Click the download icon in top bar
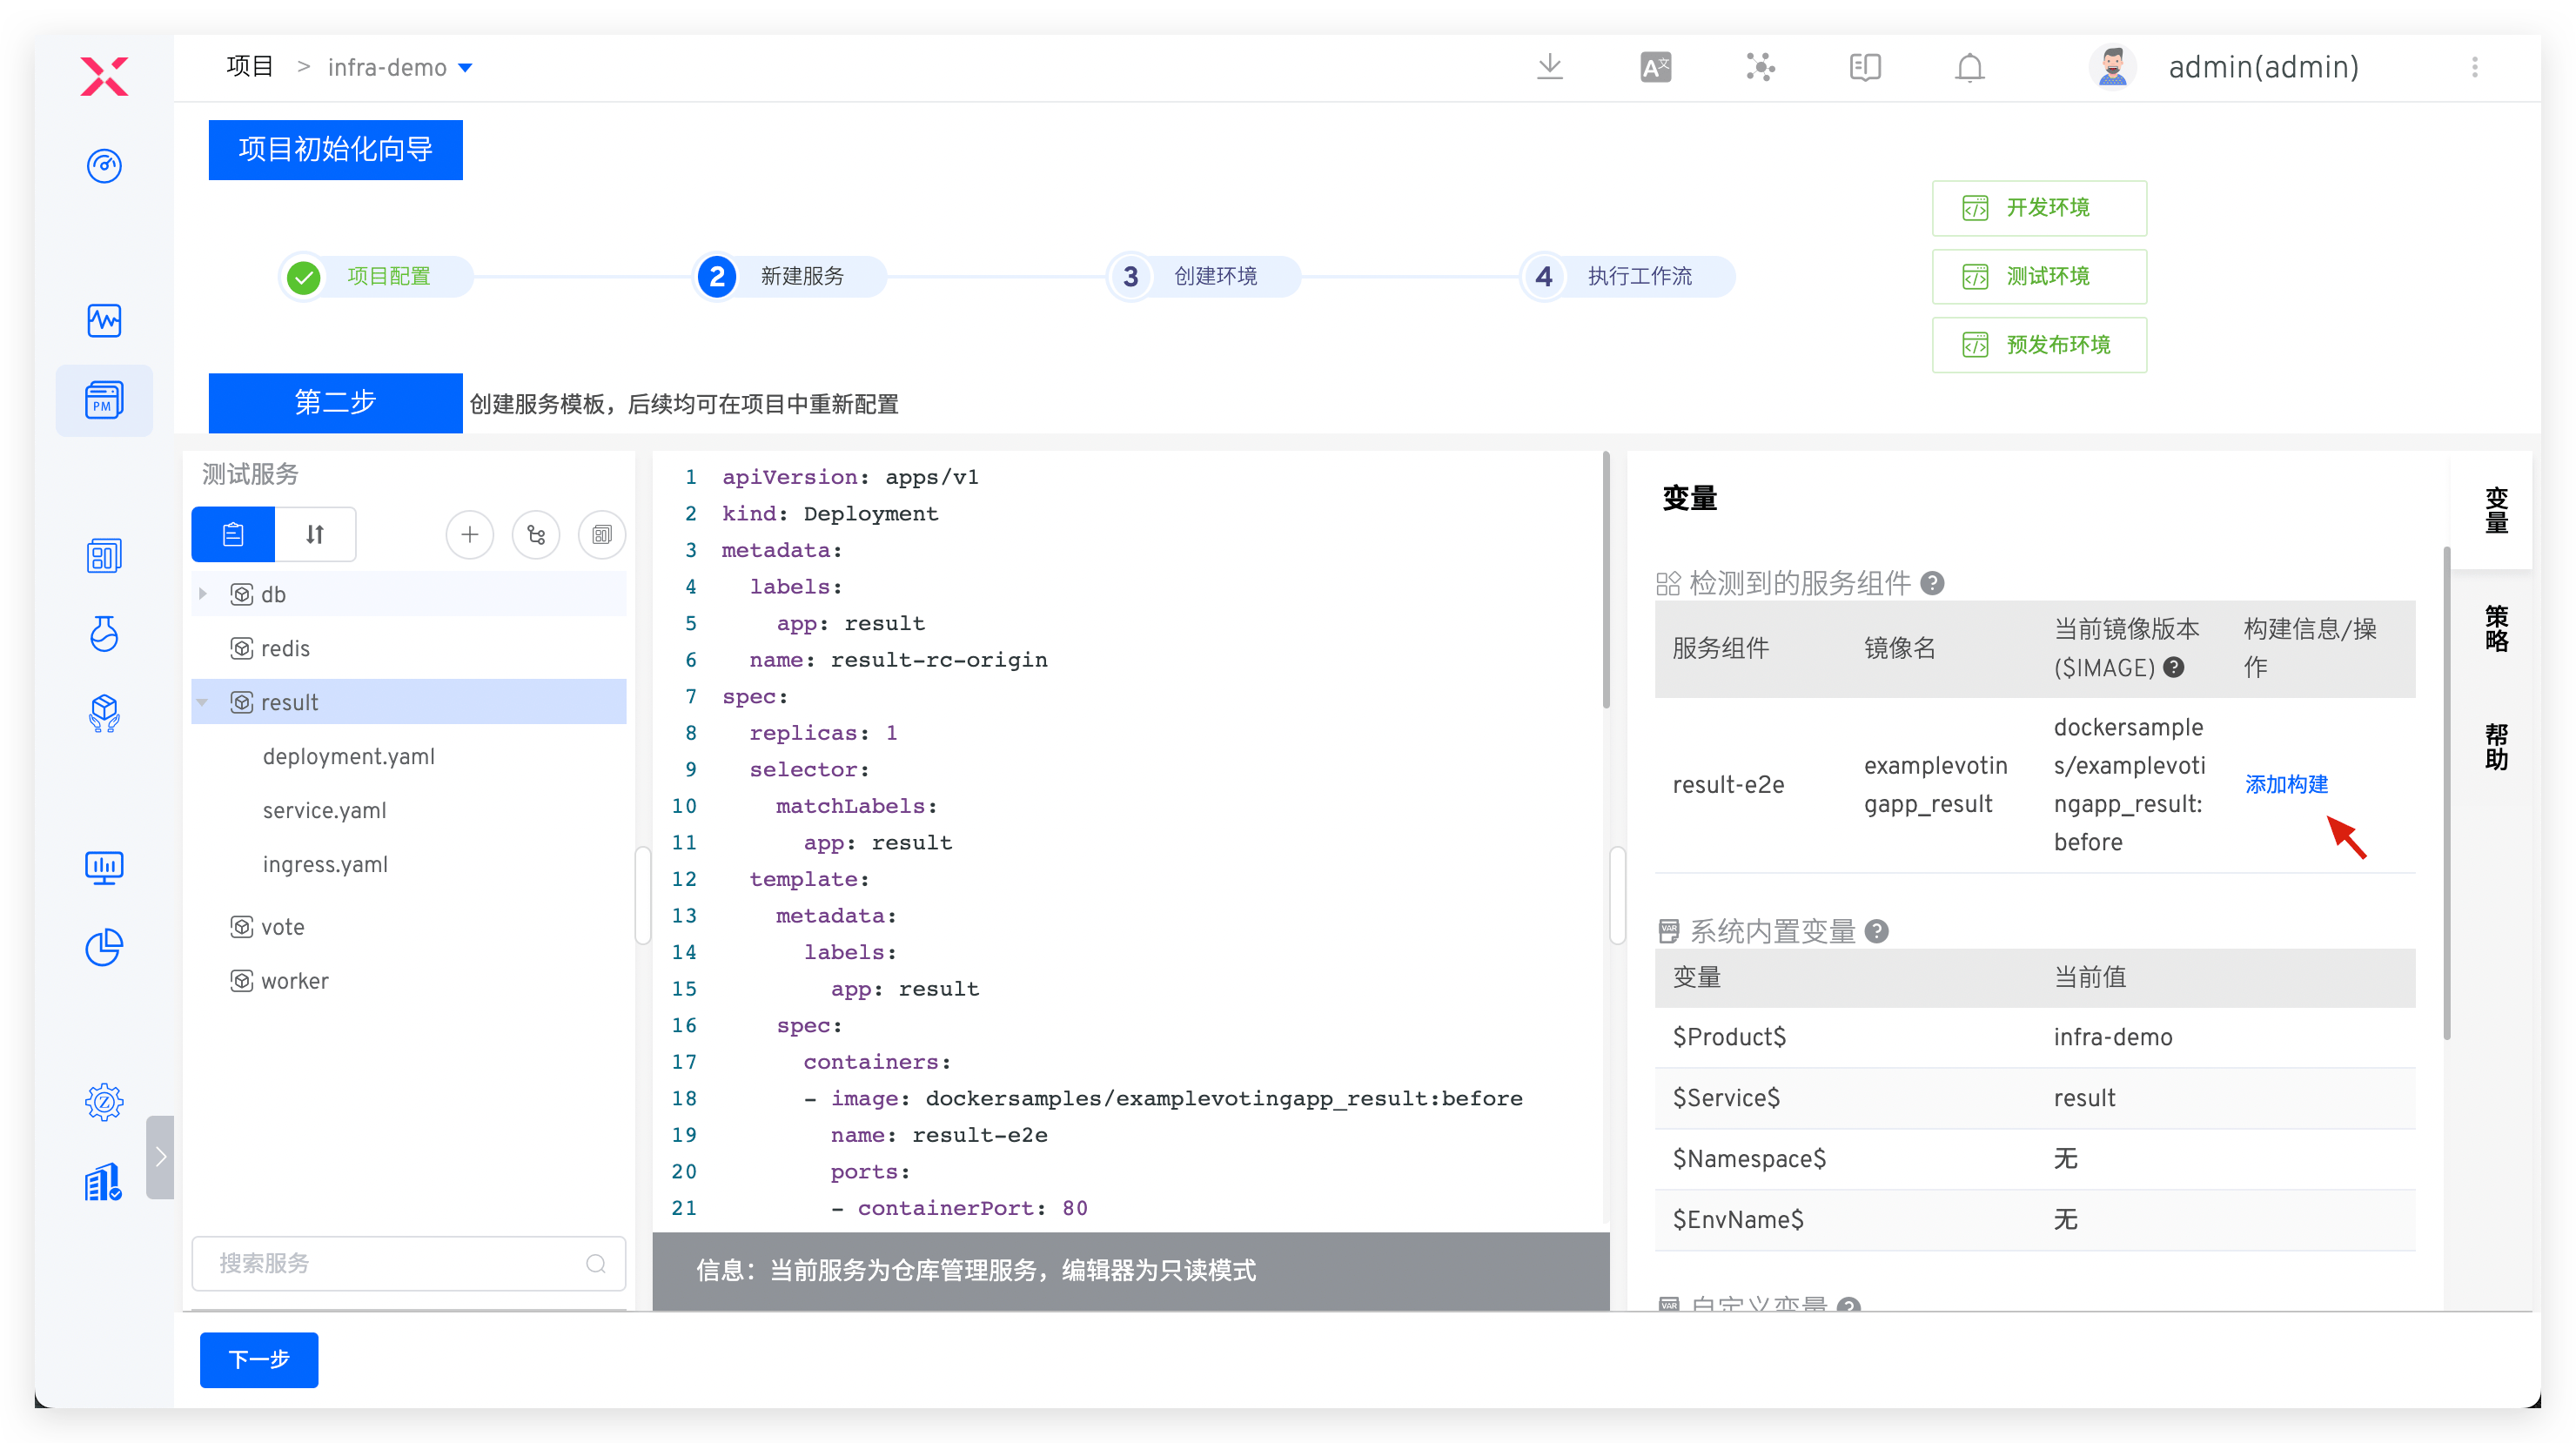 click(1549, 67)
